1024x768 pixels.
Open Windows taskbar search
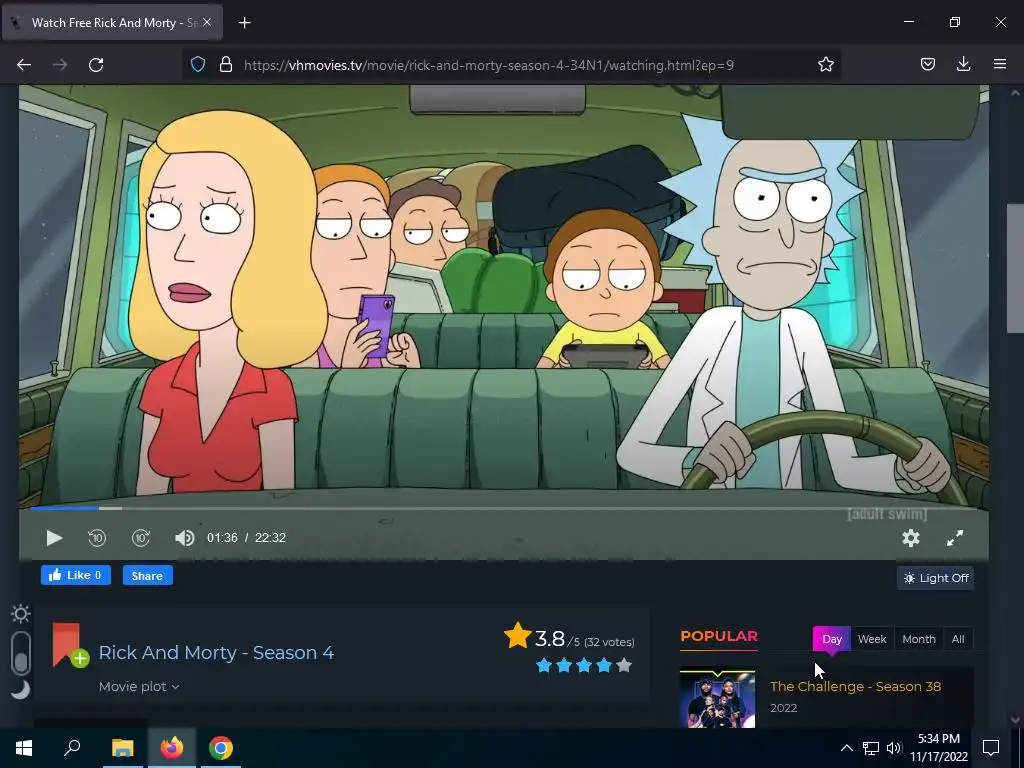[72, 748]
